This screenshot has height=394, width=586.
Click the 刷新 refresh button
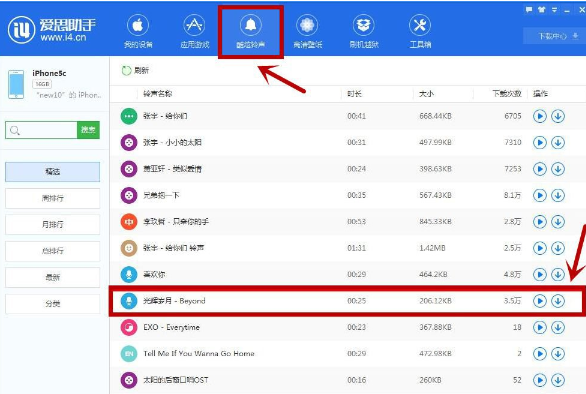click(135, 70)
